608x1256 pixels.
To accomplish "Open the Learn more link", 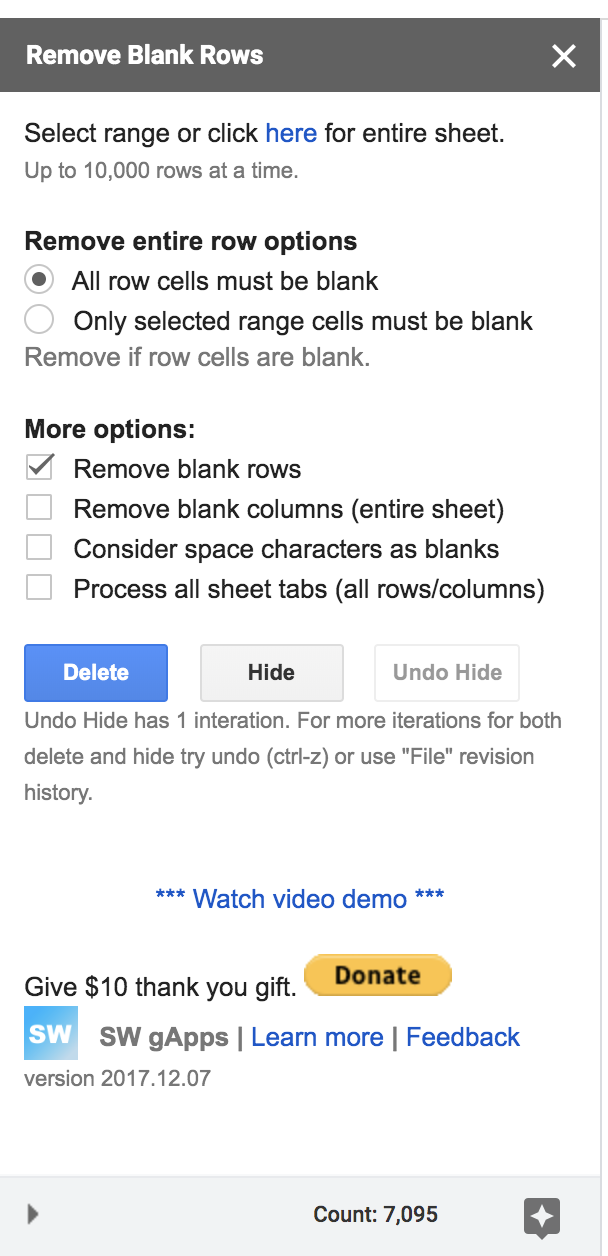I will (x=317, y=1037).
